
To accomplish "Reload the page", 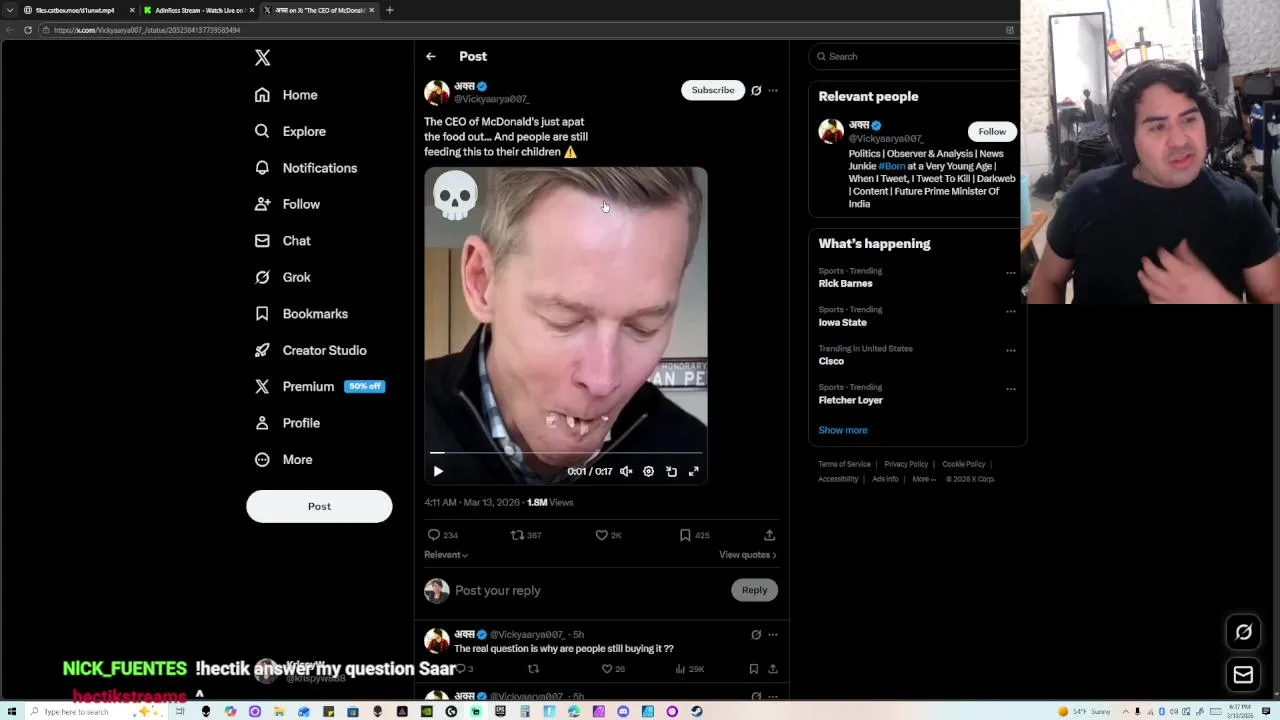I will point(28,30).
